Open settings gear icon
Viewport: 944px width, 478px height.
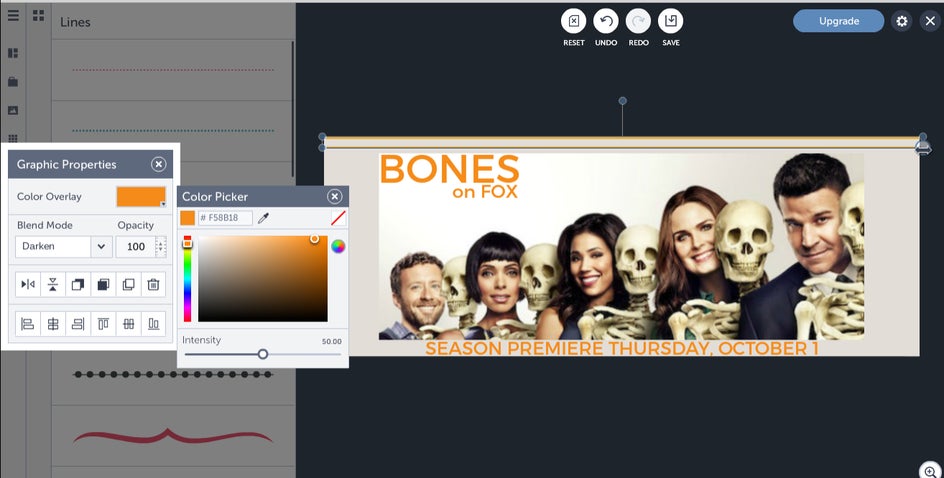coord(901,21)
